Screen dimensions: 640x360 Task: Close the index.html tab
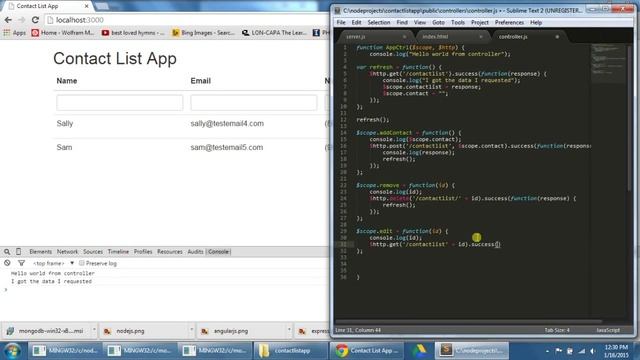click(x=481, y=37)
